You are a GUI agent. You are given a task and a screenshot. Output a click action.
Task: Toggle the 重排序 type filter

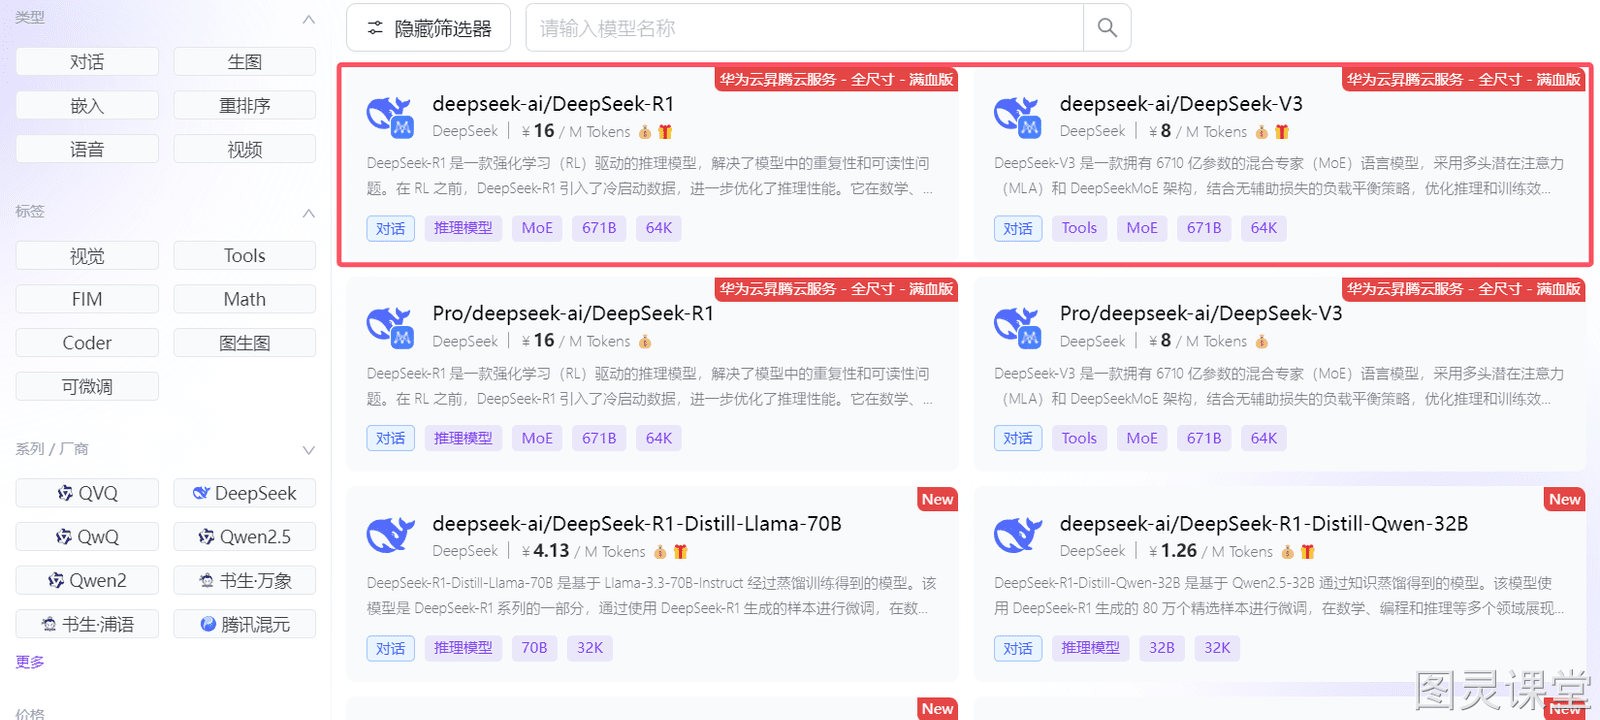245,105
